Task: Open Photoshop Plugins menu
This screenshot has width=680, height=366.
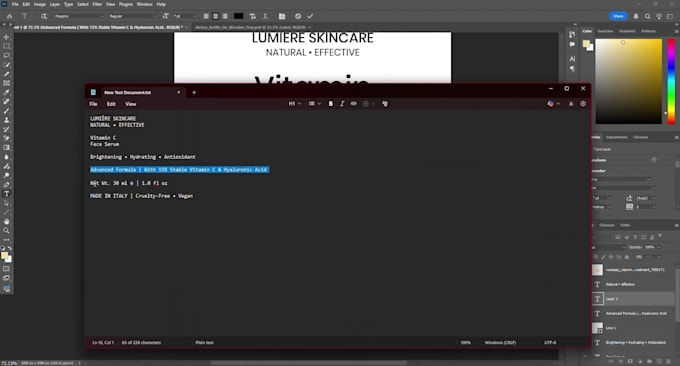Action: click(126, 4)
